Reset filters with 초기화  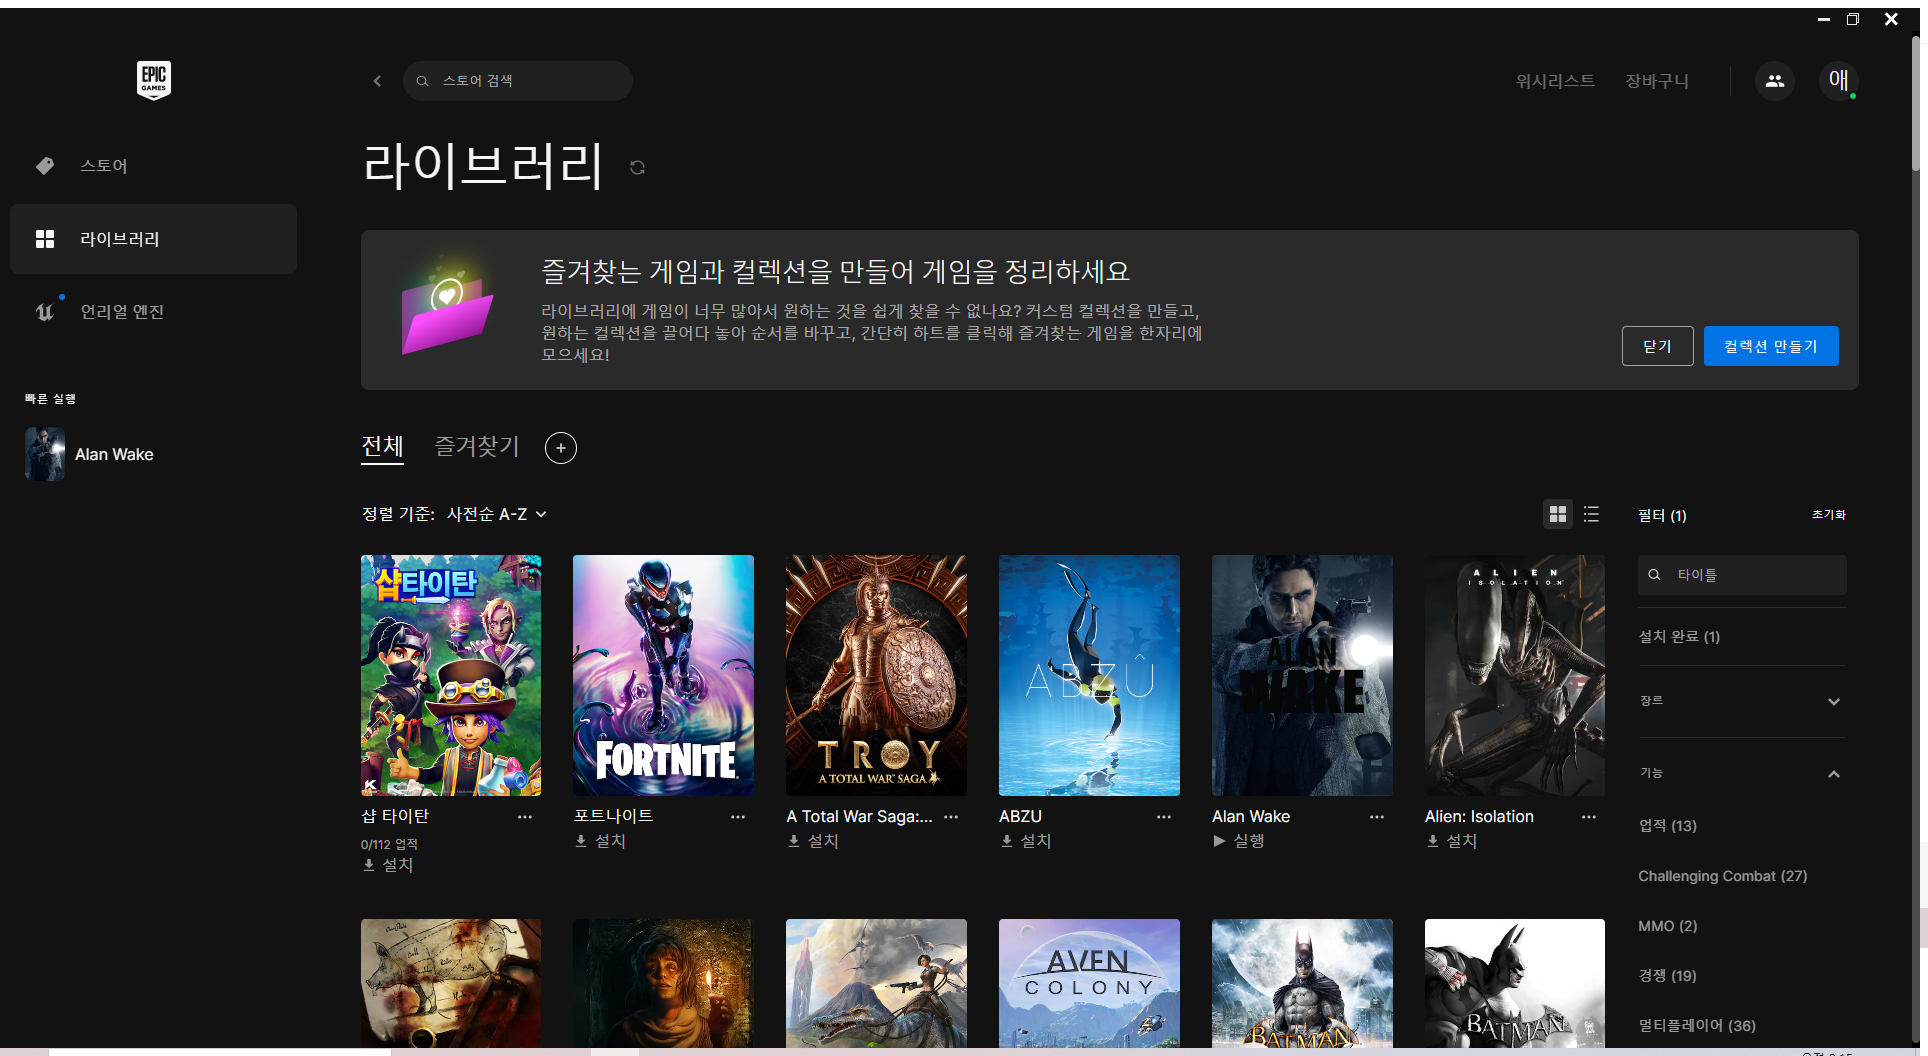[x=1829, y=514]
